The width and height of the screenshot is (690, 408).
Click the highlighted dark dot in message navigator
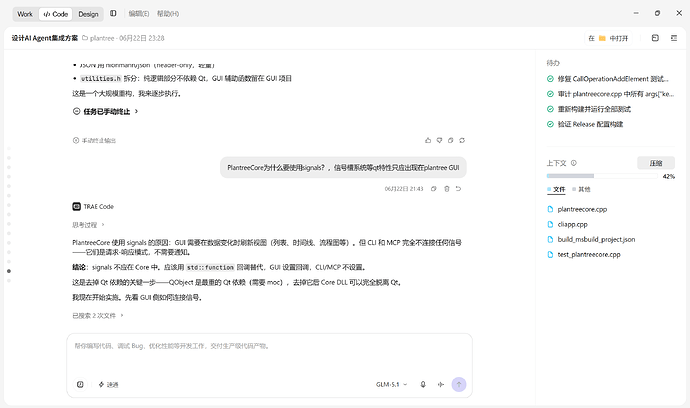point(9,271)
